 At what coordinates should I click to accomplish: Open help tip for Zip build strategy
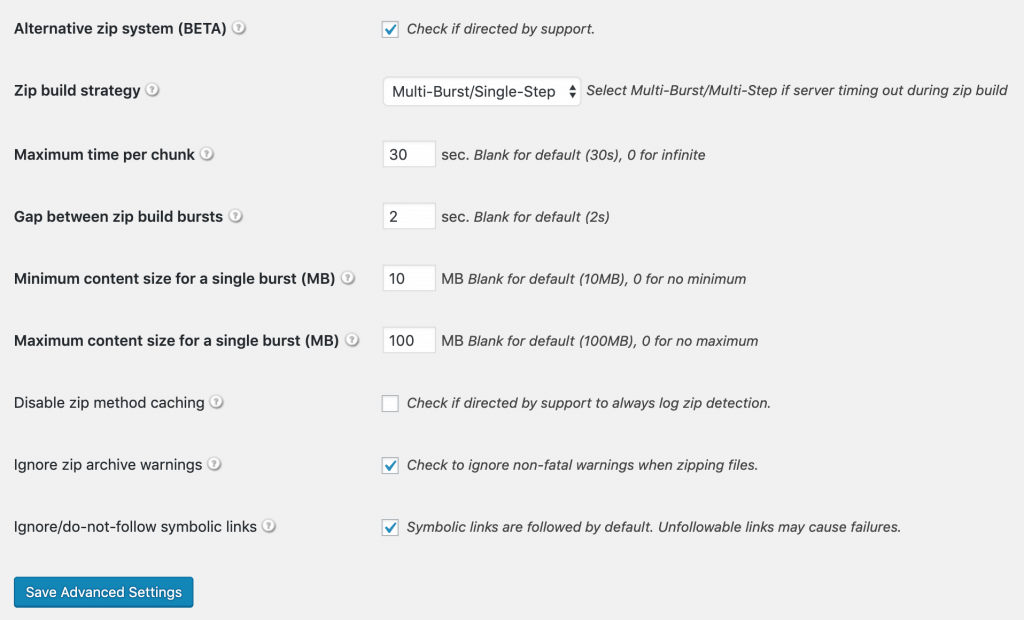click(x=152, y=90)
